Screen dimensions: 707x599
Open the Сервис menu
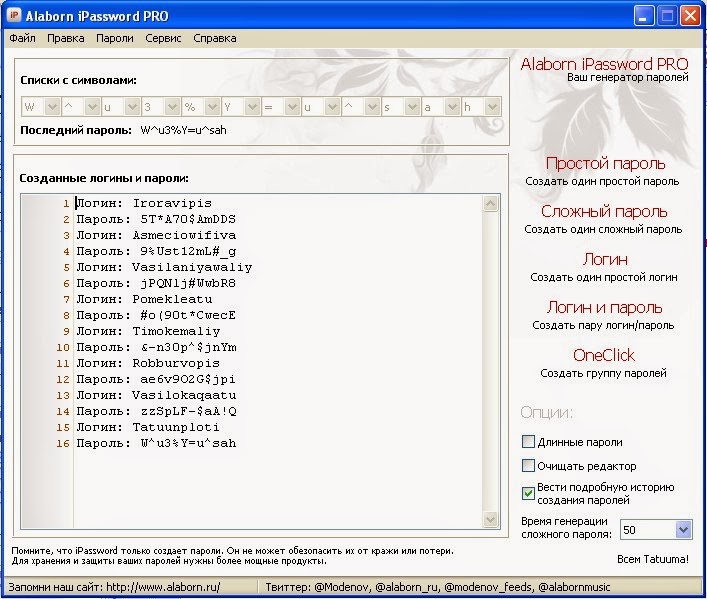[x=163, y=38]
